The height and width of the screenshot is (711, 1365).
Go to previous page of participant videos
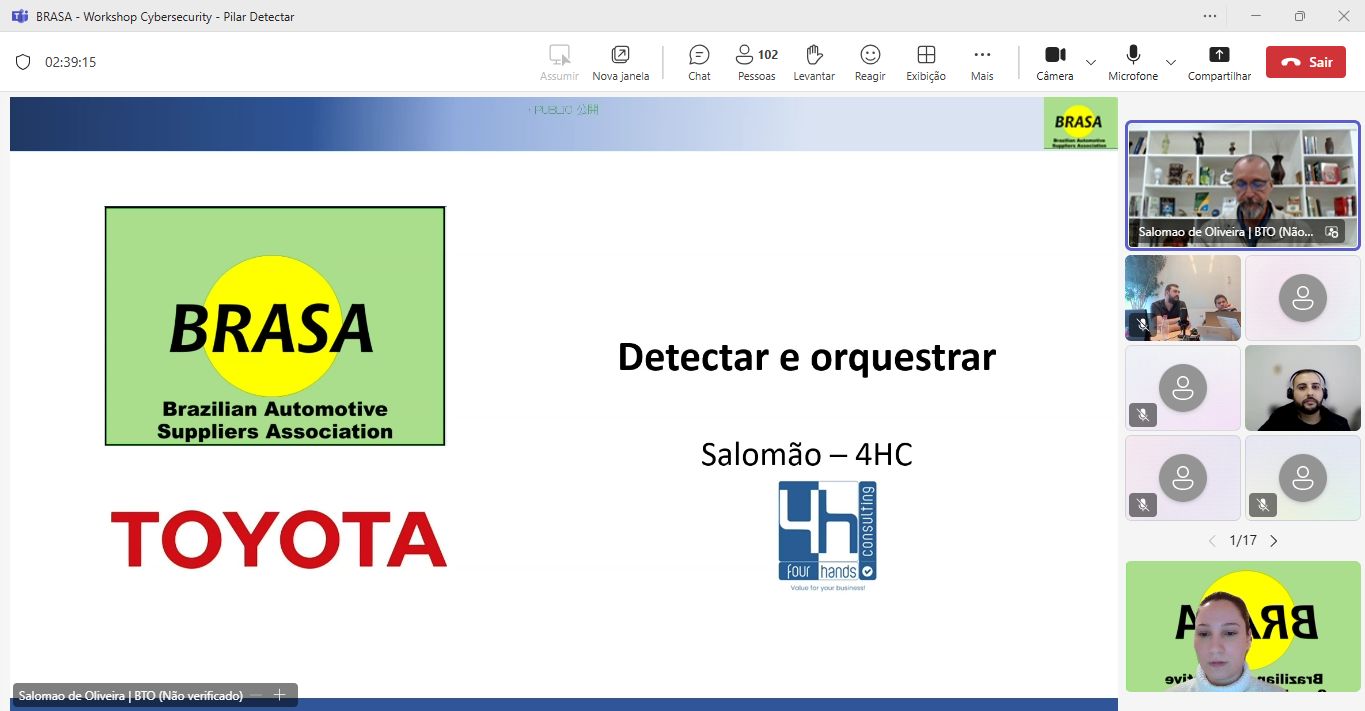[1212, 541]
